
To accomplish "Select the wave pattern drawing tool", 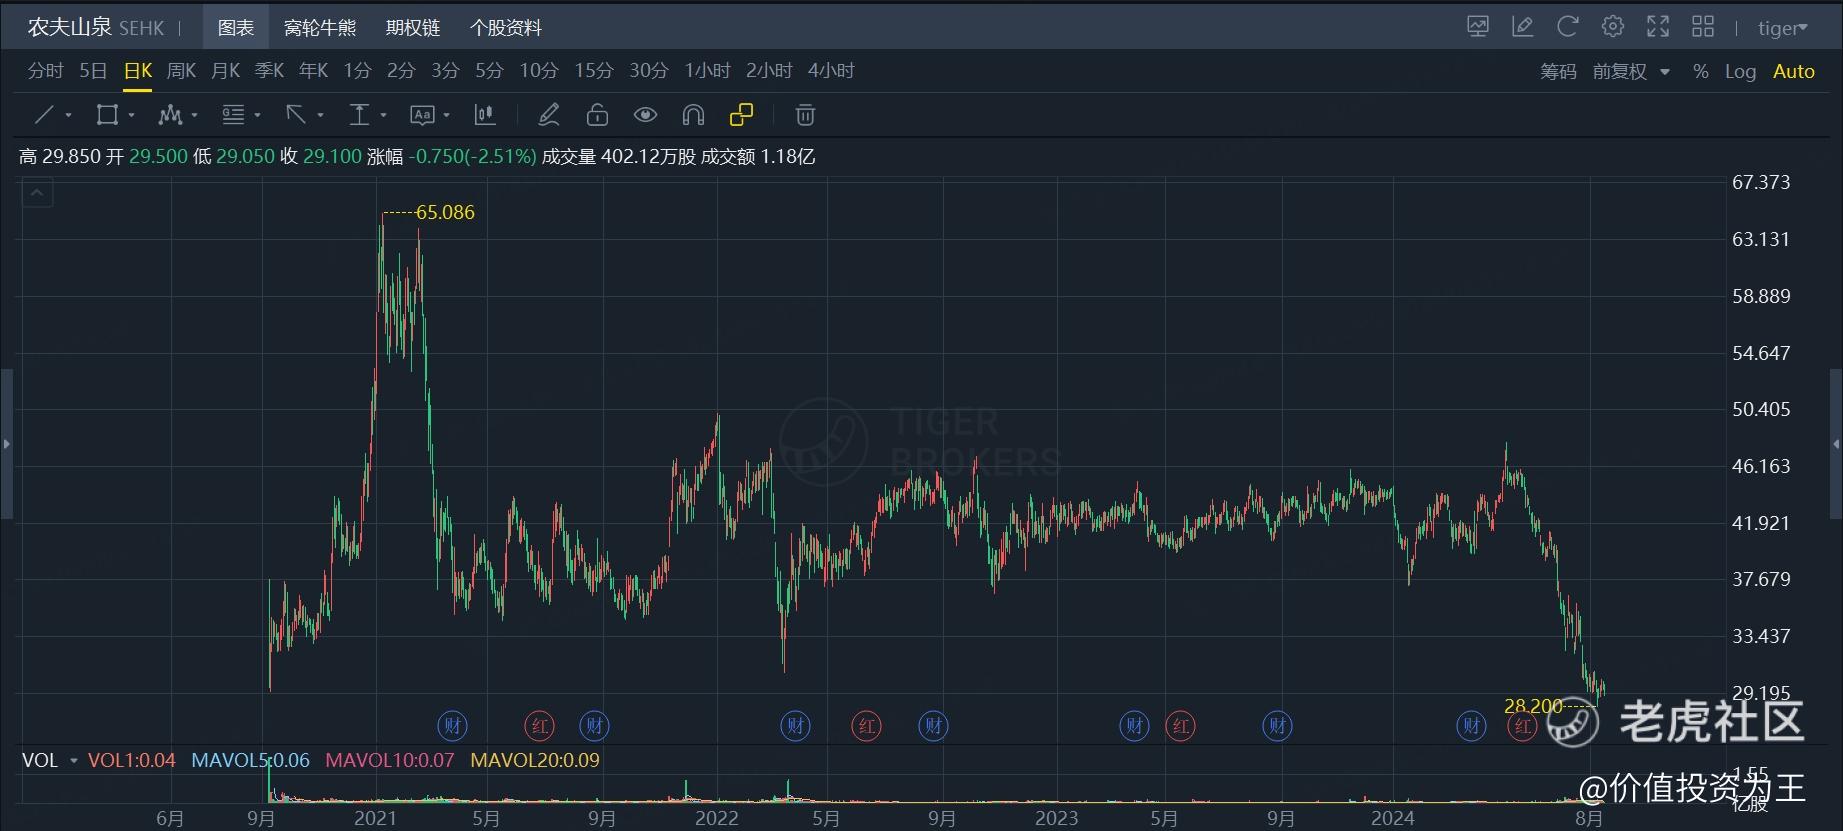I will click(170, 115).
